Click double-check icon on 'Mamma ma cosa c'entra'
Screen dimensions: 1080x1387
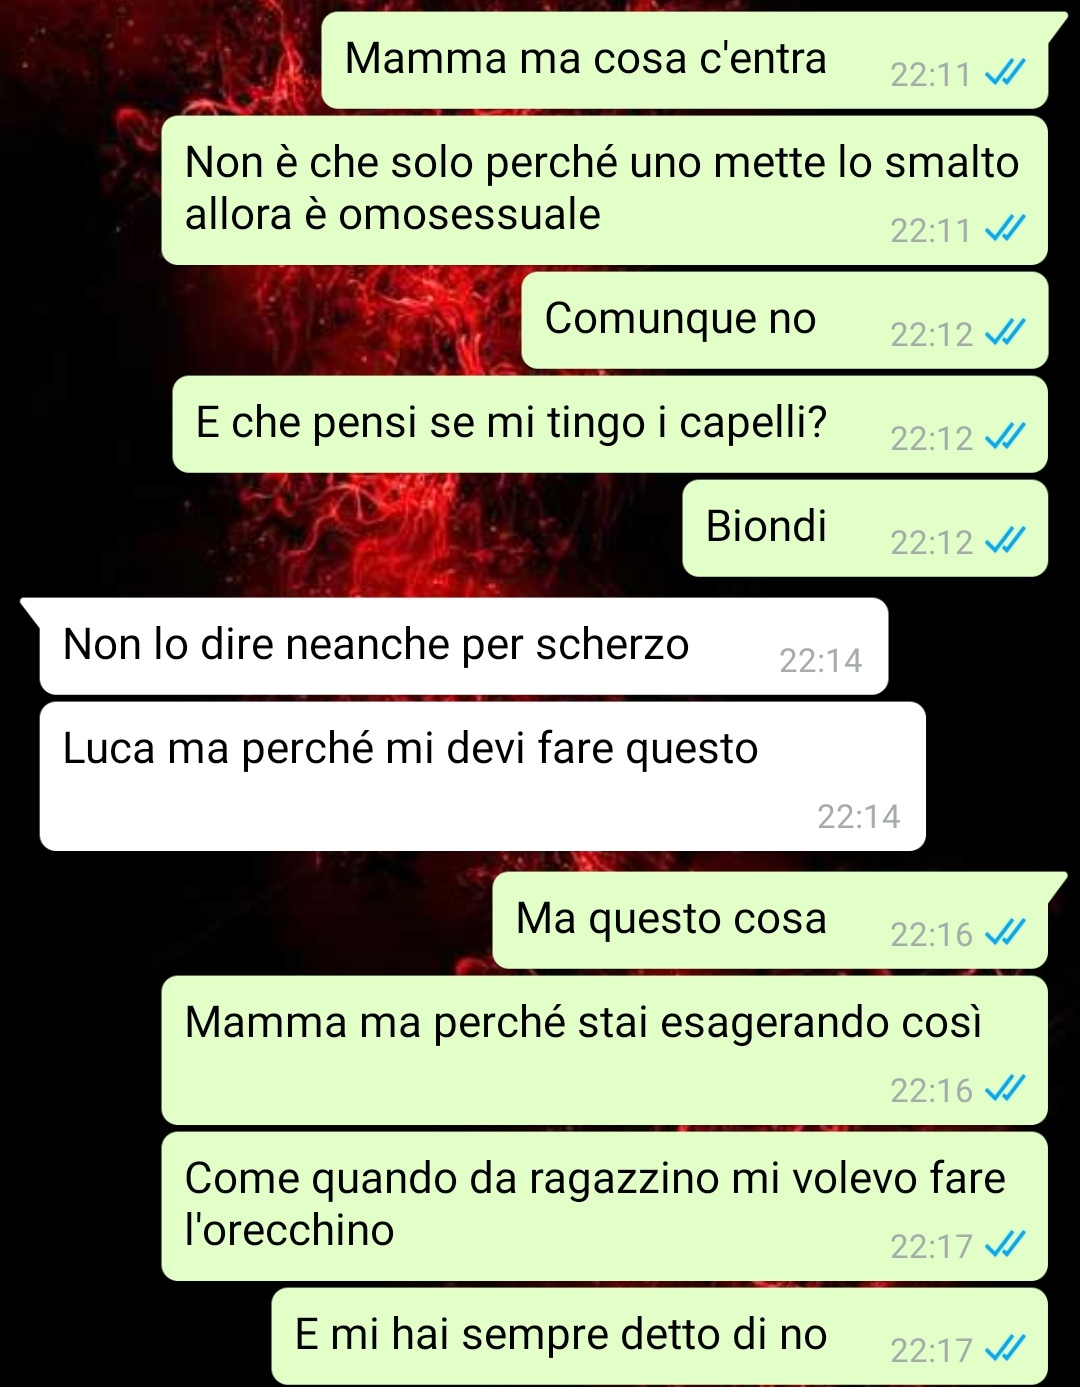pyautogui.click(x=1005, y=73)
